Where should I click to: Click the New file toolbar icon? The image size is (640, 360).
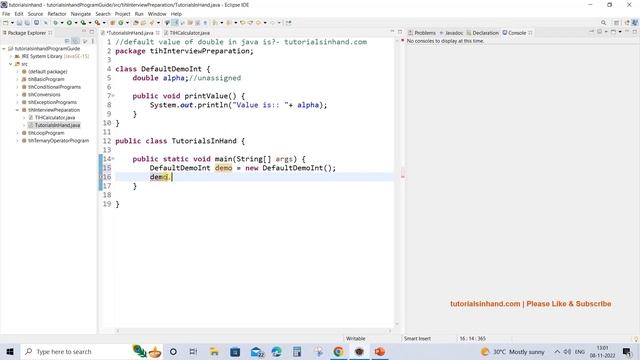[6, 23]
